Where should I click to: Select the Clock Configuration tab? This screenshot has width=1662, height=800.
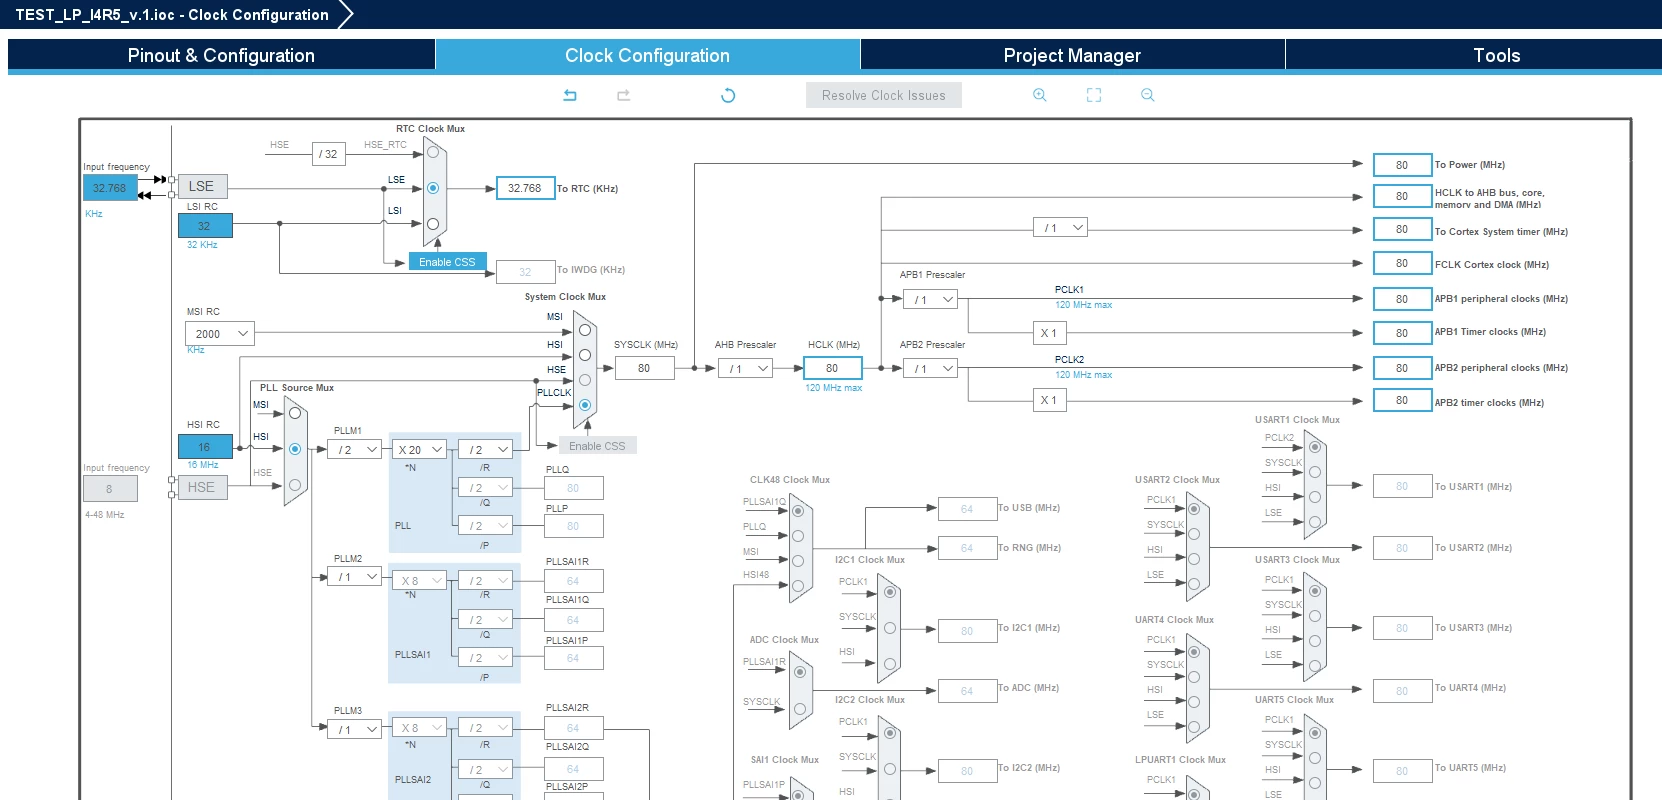647,55
